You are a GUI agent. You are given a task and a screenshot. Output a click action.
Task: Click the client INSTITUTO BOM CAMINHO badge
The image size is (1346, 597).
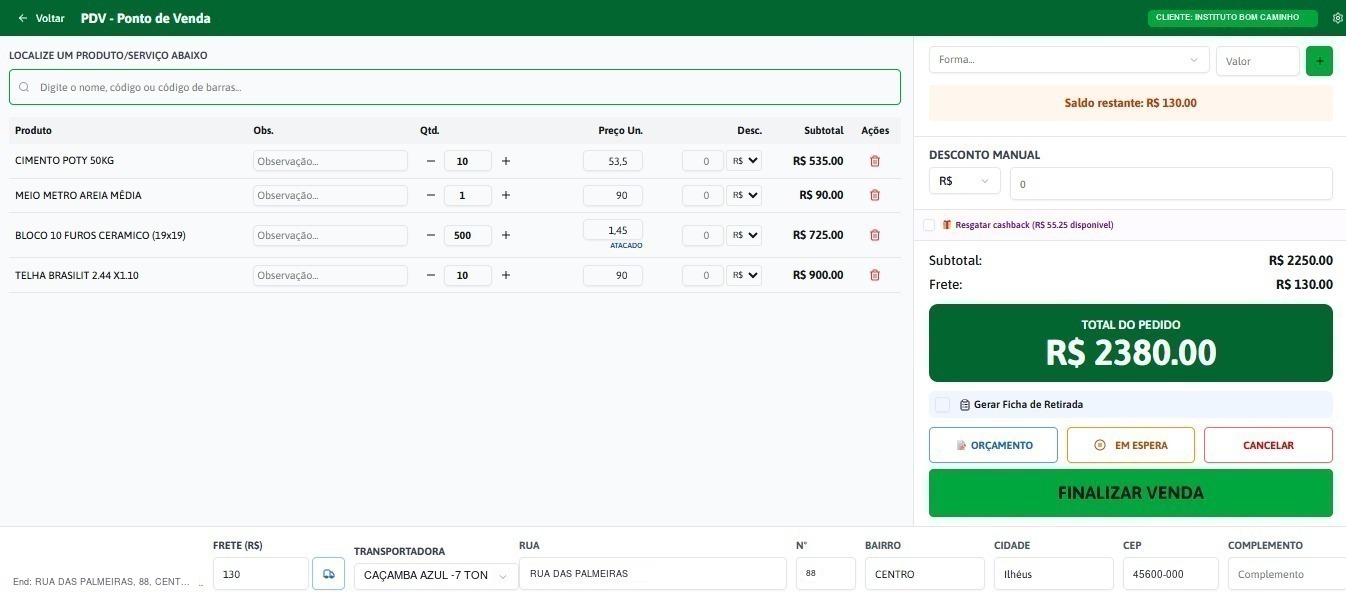[x=1233, y=18]
